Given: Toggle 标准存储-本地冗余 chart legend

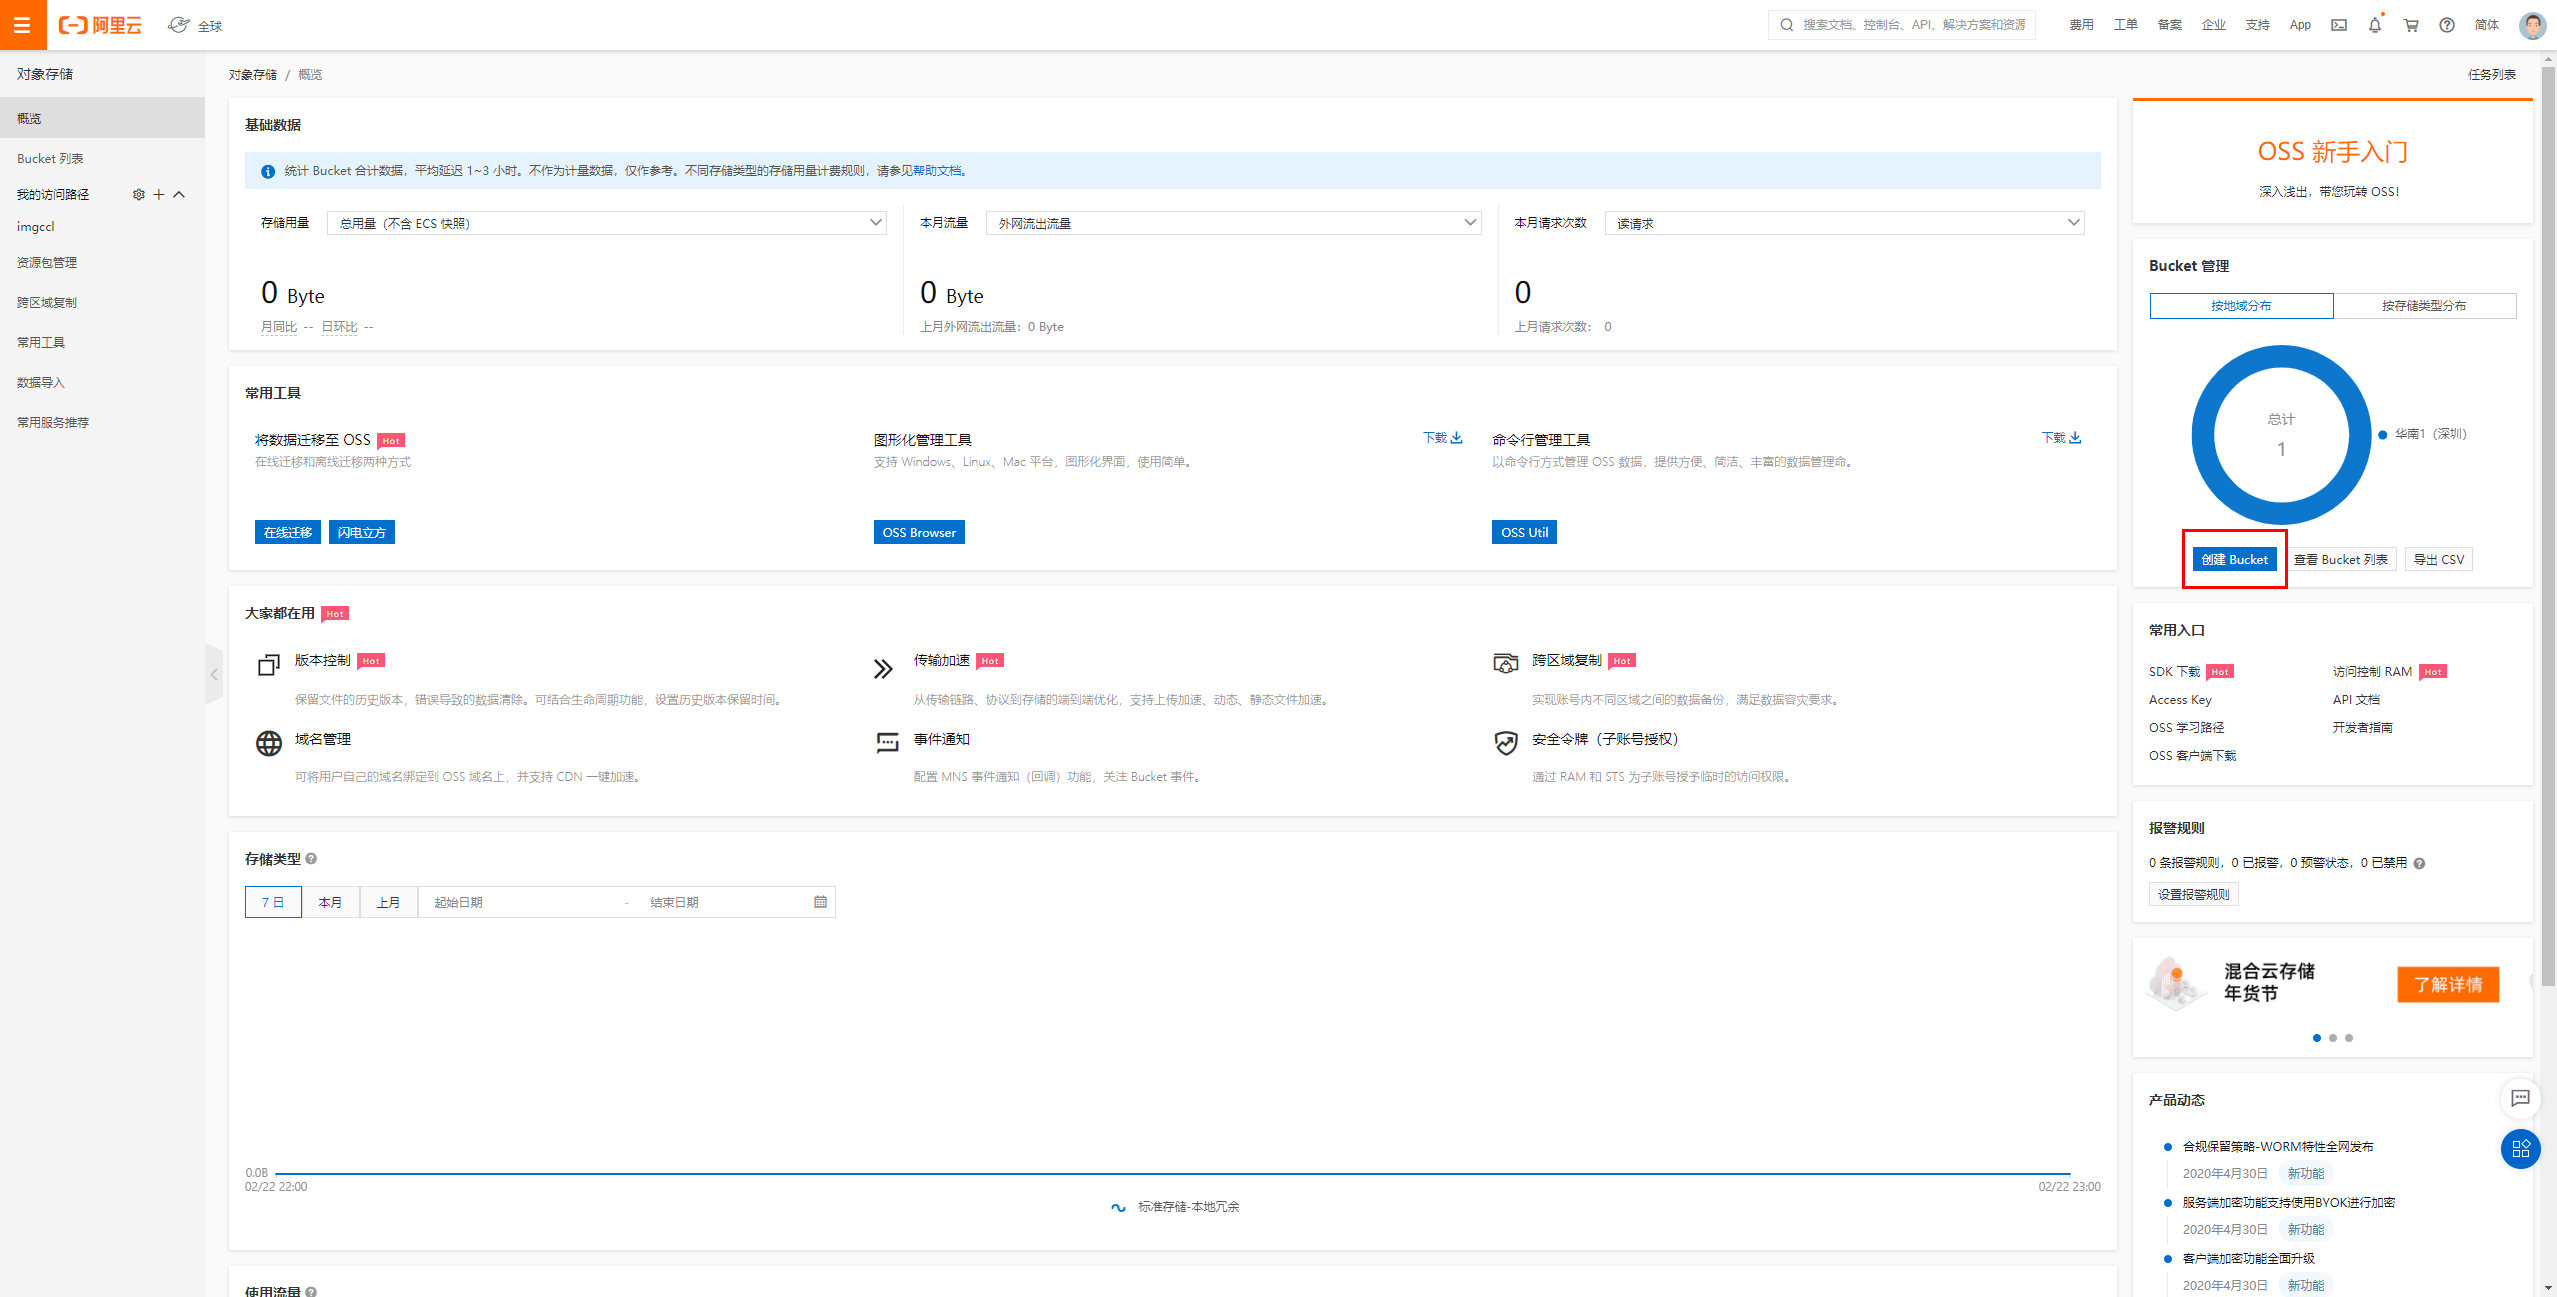Looking at the screenshot, I should [1175, 1207].
